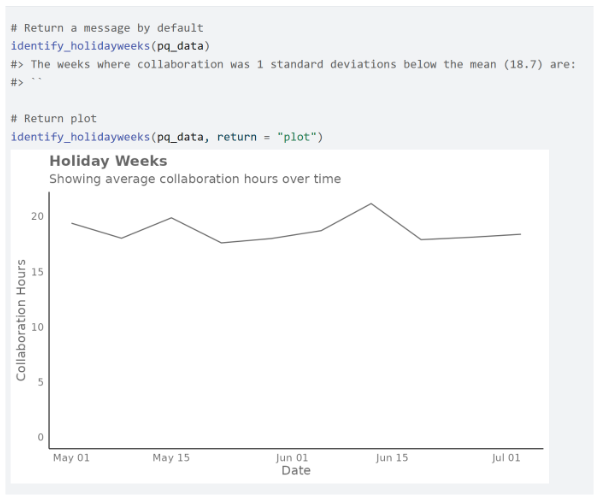Click the subtitle 'Showing average collaboration hours over time'
The height and width of the screenshot is (500, 601).
(x=195, y=179)
